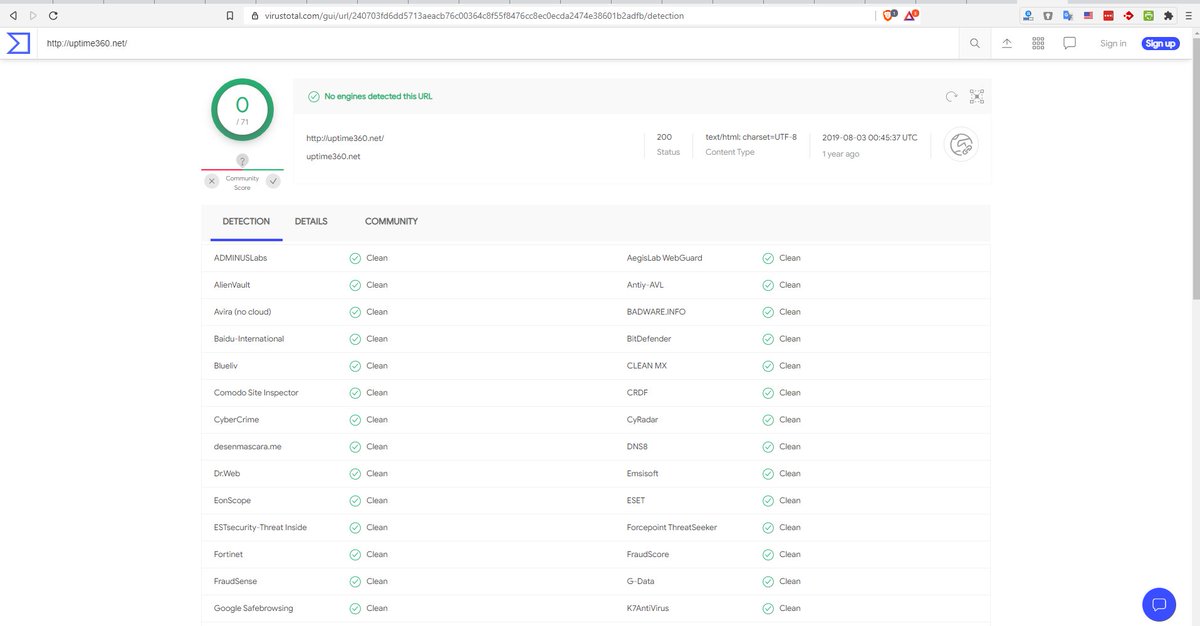
Task: Go forward with browser forward arrow
Action: click(x=32, y=16)
